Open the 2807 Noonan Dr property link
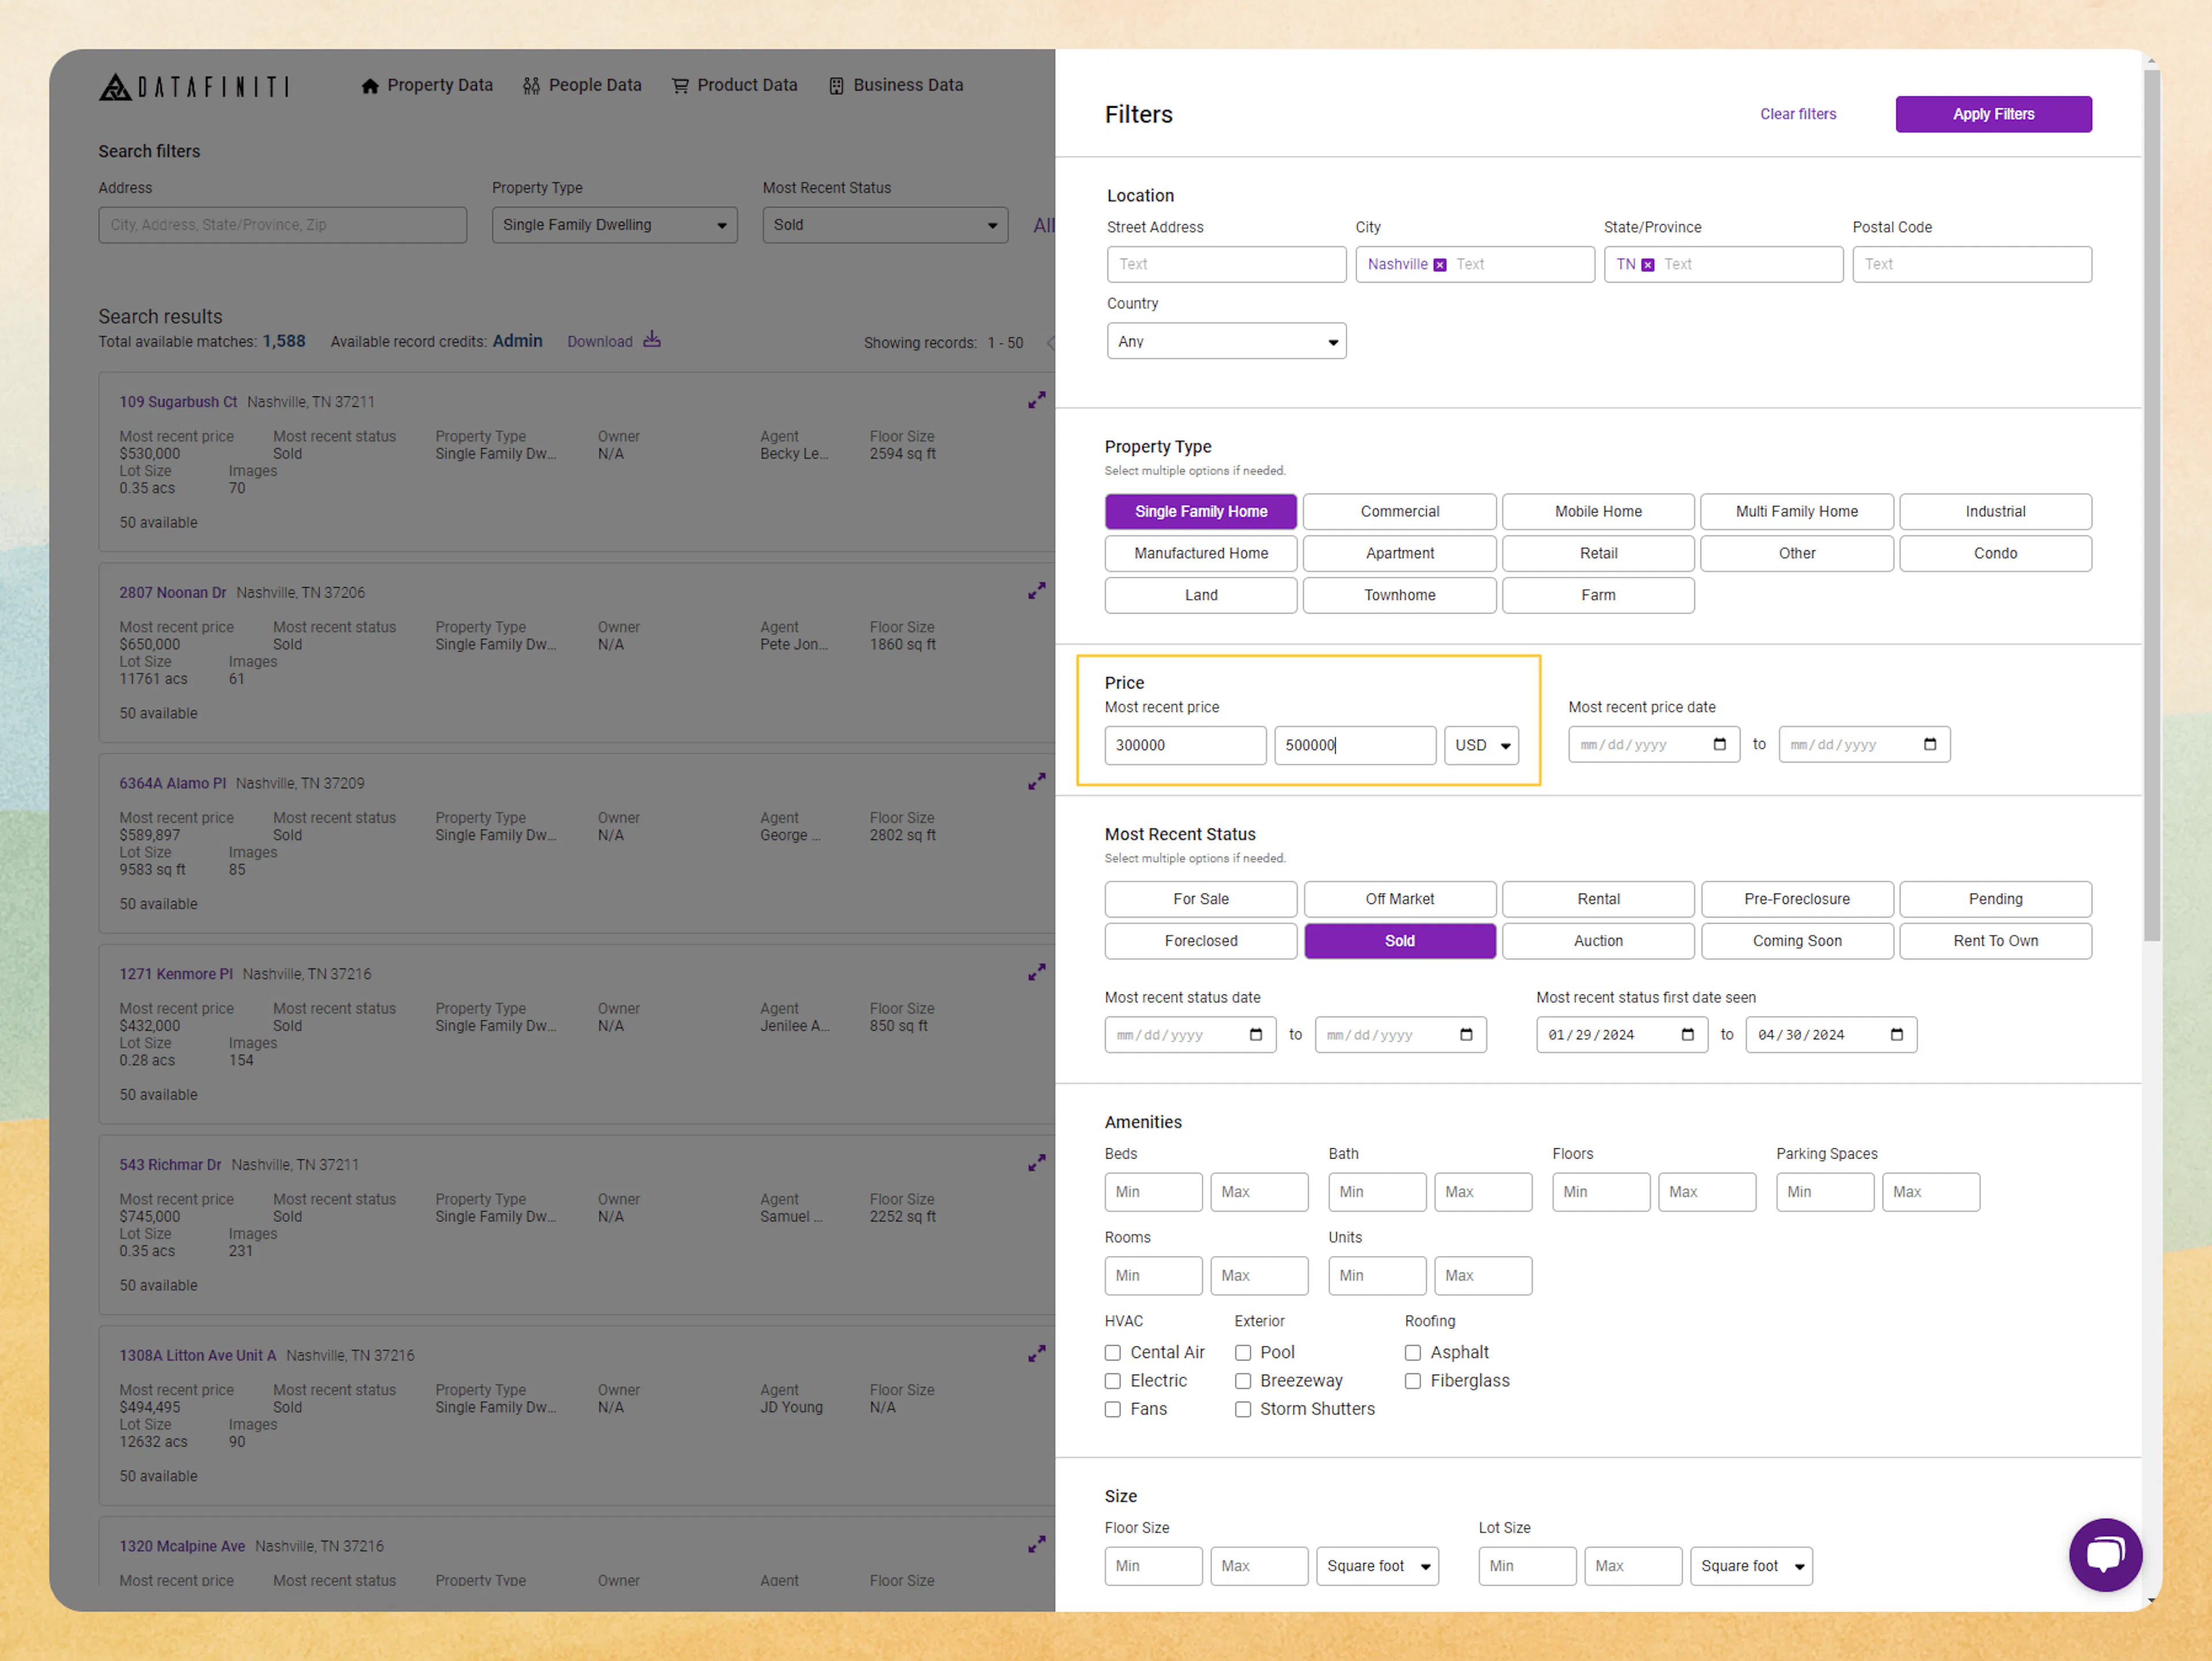The image size is (2212, 1661). 172,592
